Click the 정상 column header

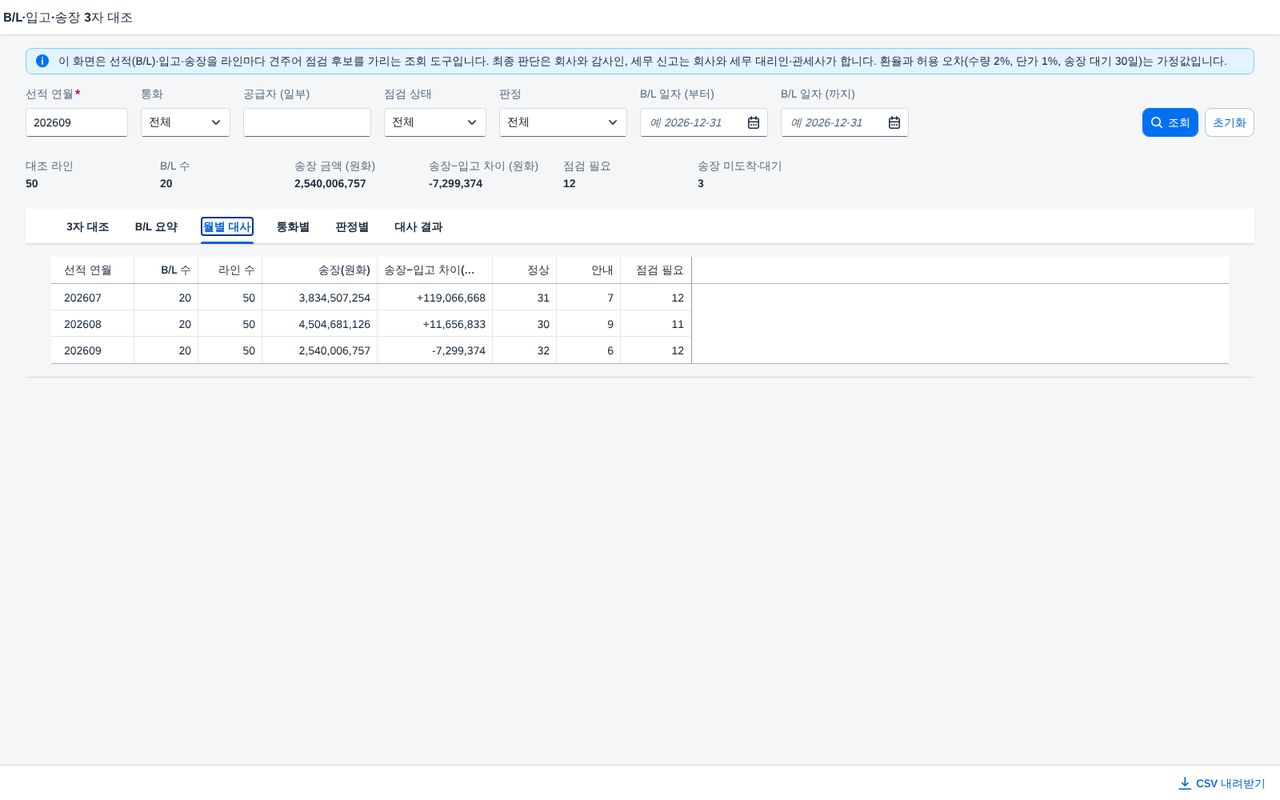point(525,270)
